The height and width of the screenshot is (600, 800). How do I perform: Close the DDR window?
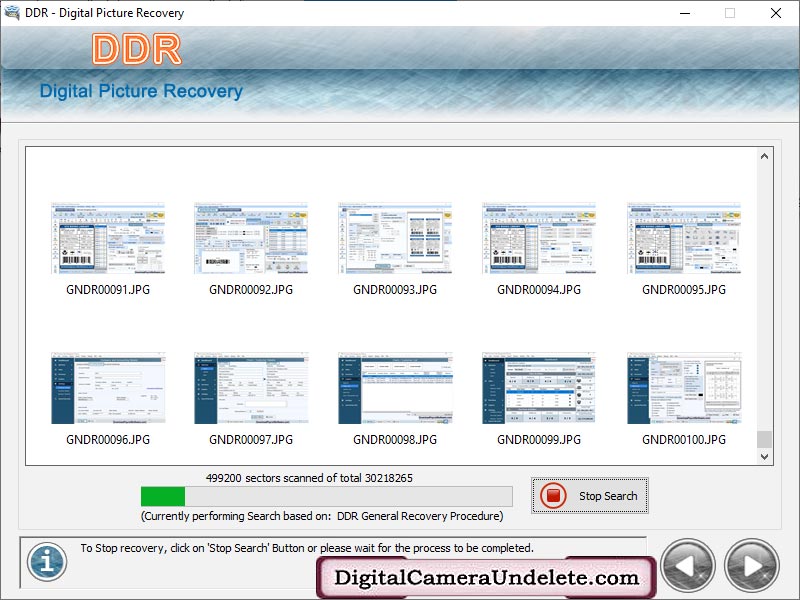coord(776,13)
